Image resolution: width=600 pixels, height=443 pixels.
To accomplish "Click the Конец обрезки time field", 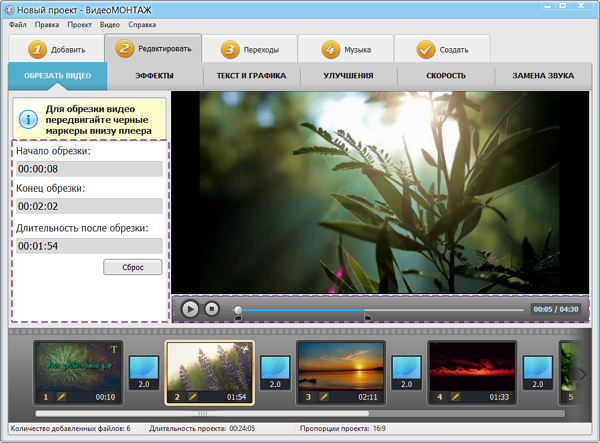I will 89,206.
